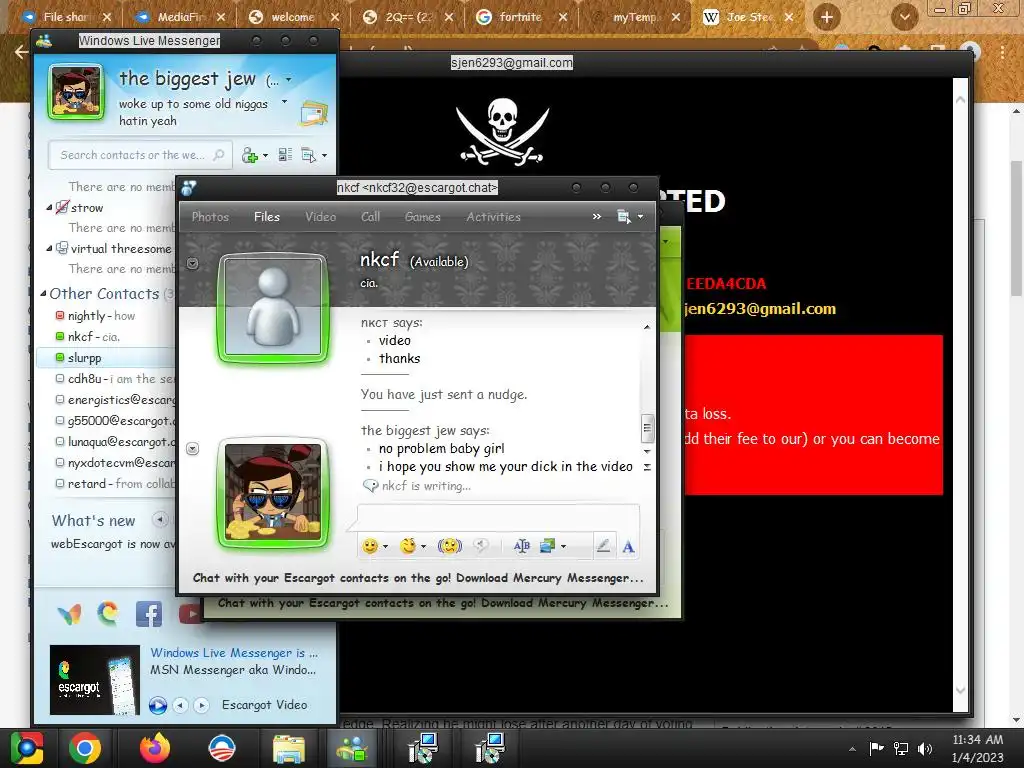The image size is (1024, 768).
Task: Click the background picker icon in chat toolbar
Action: click(x=547, y=546)
